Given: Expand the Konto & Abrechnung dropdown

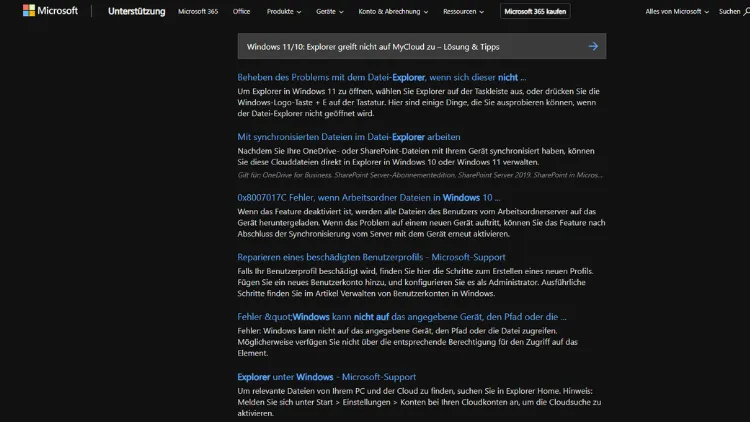Looking at the screenshot, I should (393, 11).
